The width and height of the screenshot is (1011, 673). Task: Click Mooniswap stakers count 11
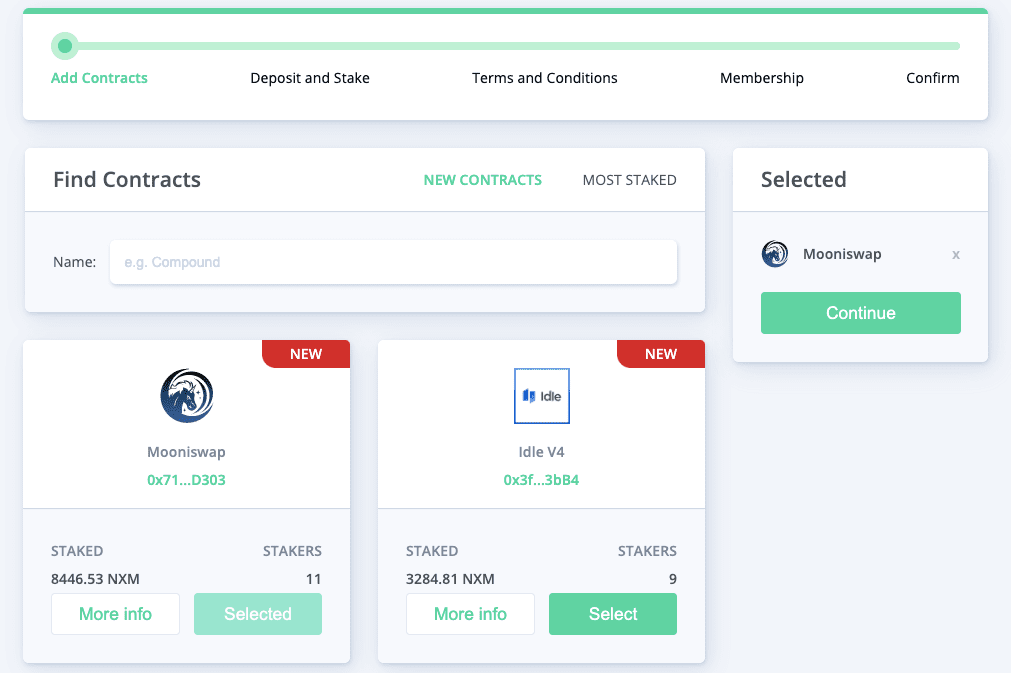coord(313,579)
